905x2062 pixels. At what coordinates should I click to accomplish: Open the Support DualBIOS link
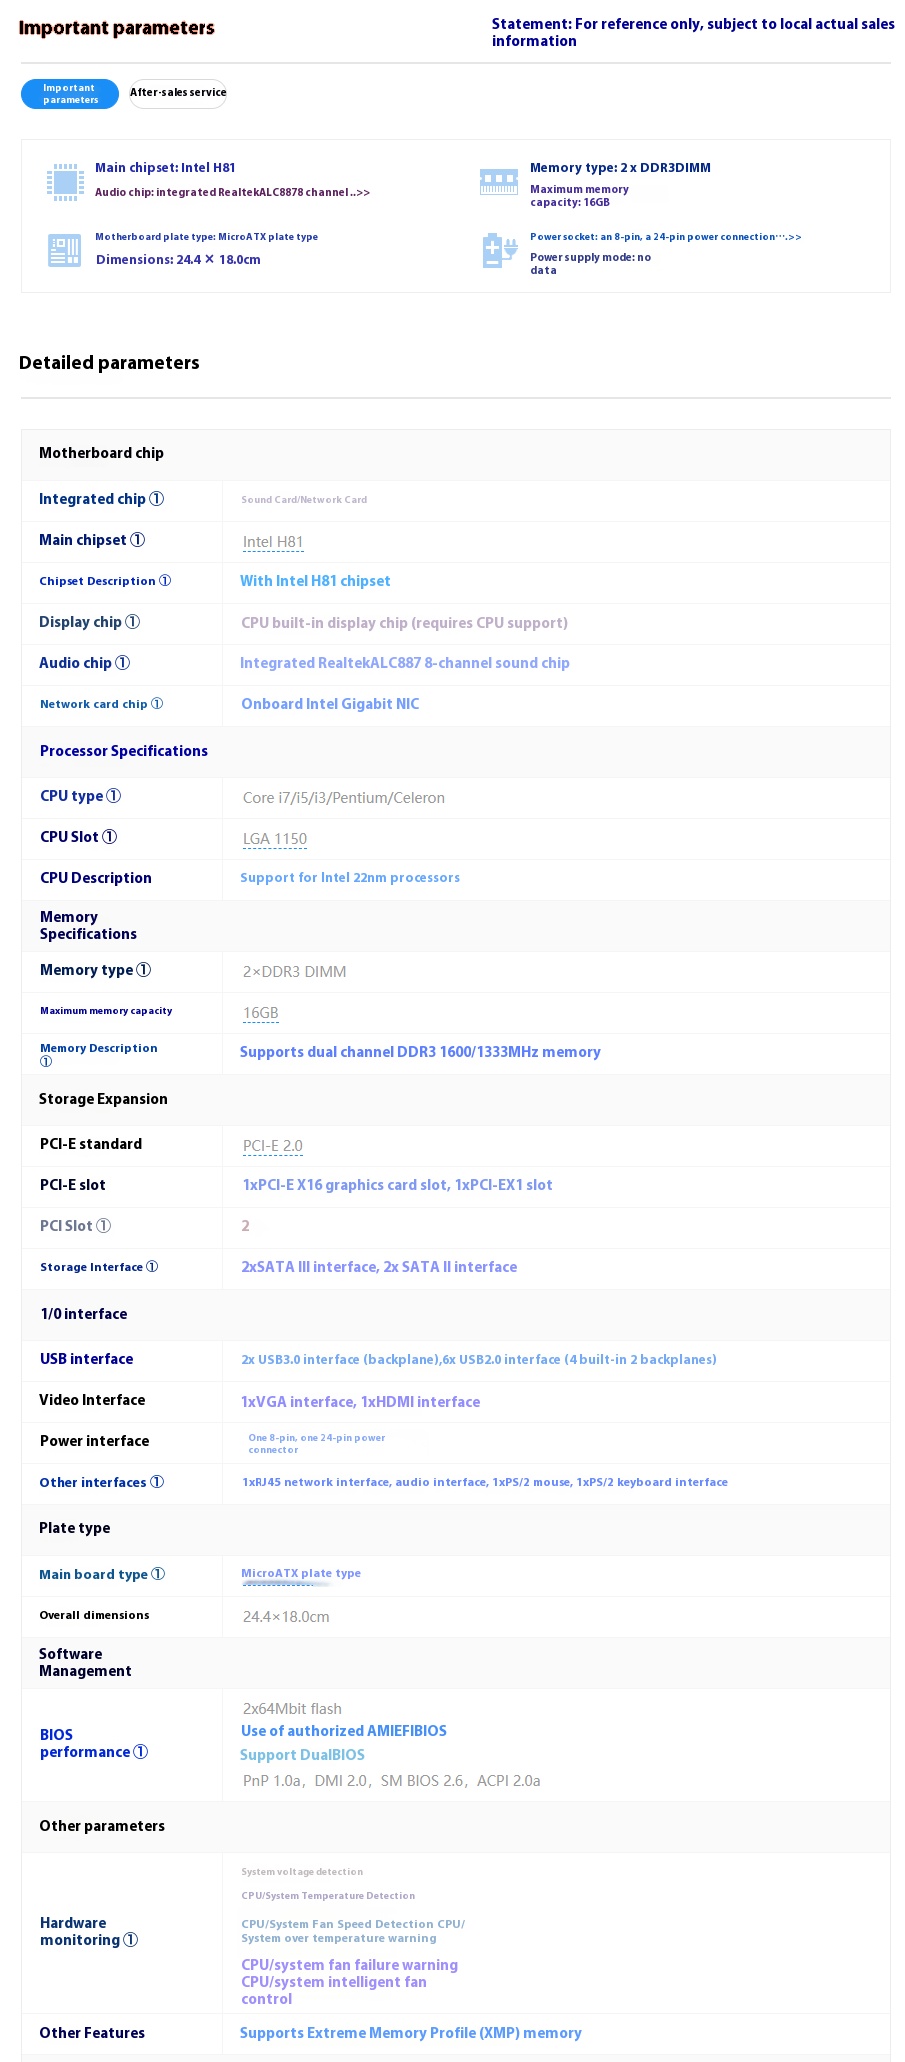tap(302, 1755)
